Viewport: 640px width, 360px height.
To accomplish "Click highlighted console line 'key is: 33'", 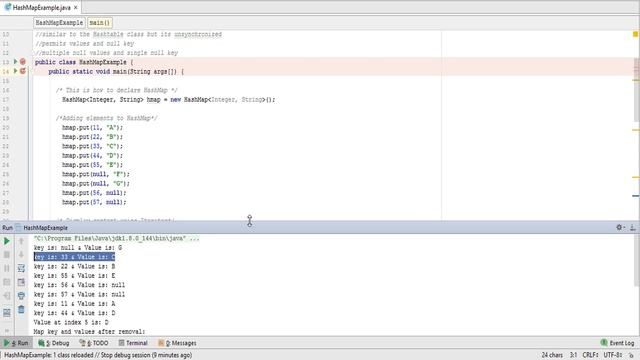I will click(x=74, y=257).
